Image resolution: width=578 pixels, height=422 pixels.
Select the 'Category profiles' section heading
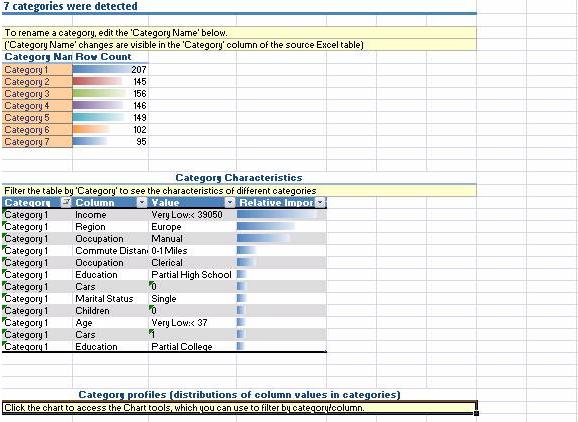239,395
